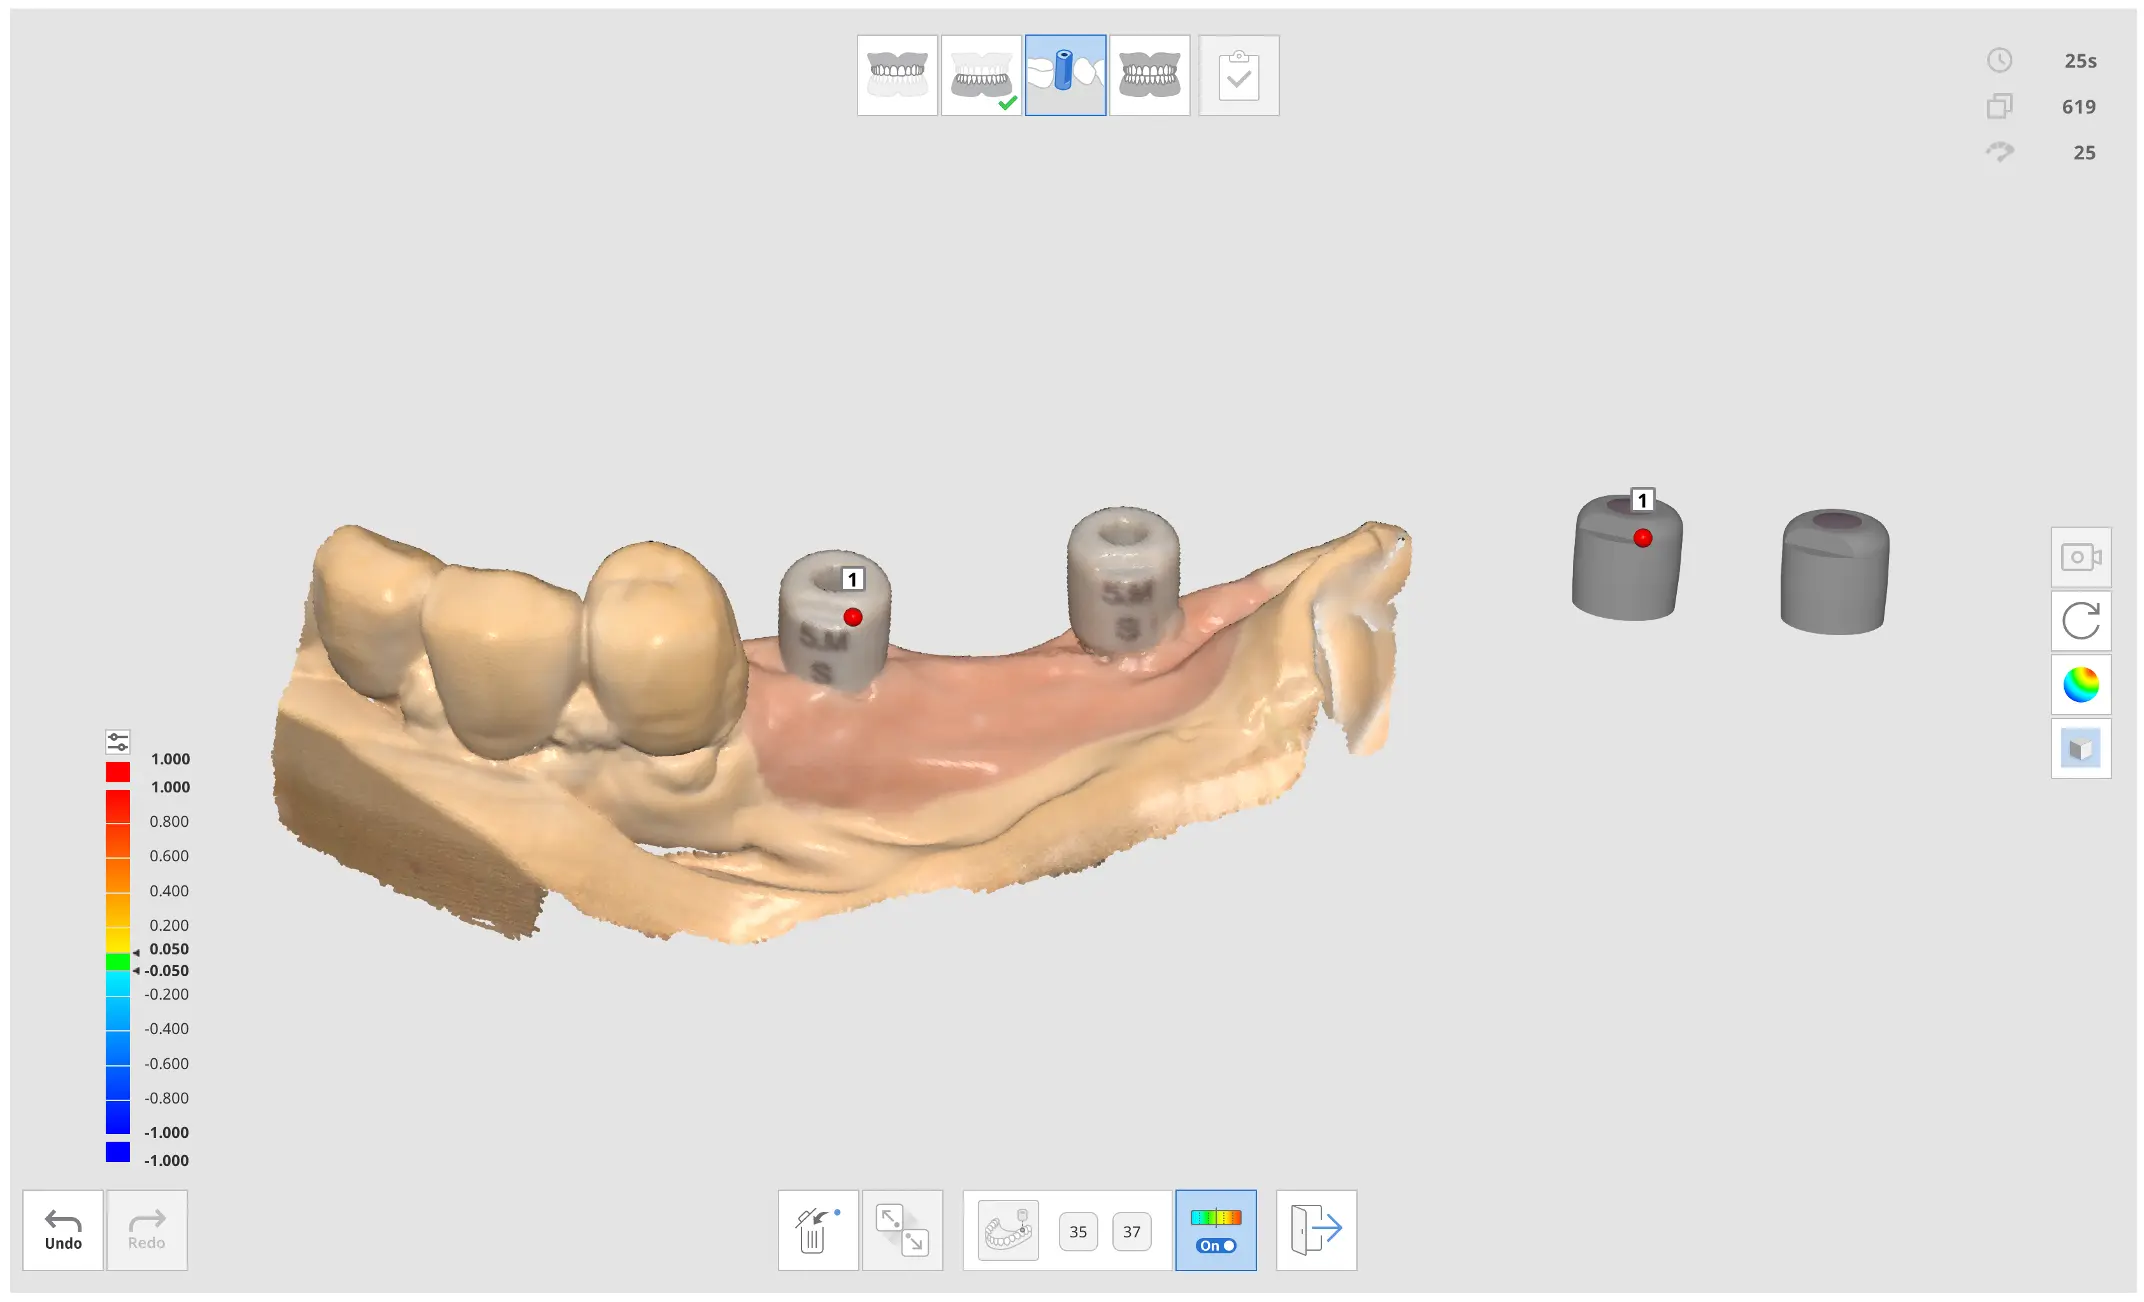Open the rainbow color display mode icon

[2081, 685]
